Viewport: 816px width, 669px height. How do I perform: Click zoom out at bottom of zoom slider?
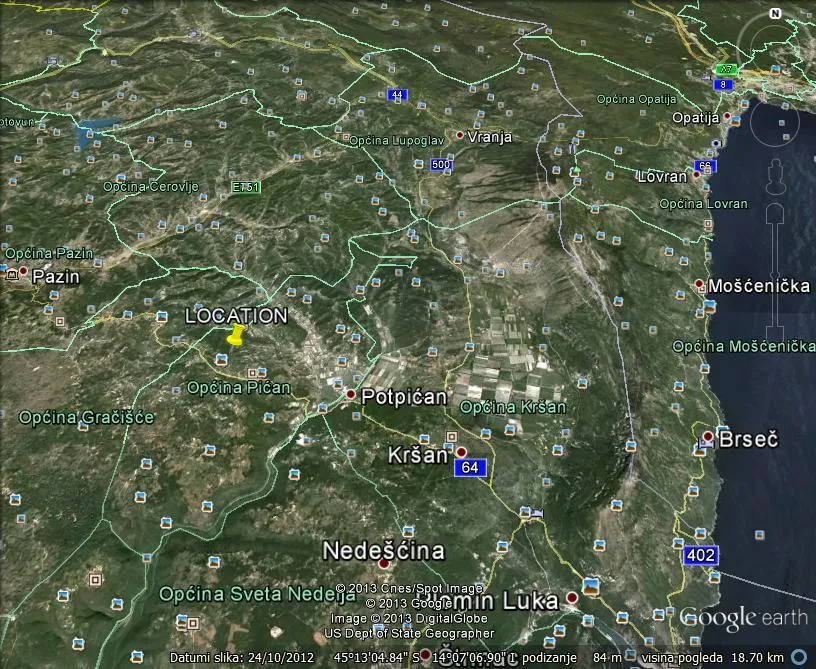[x=774, y=332]
